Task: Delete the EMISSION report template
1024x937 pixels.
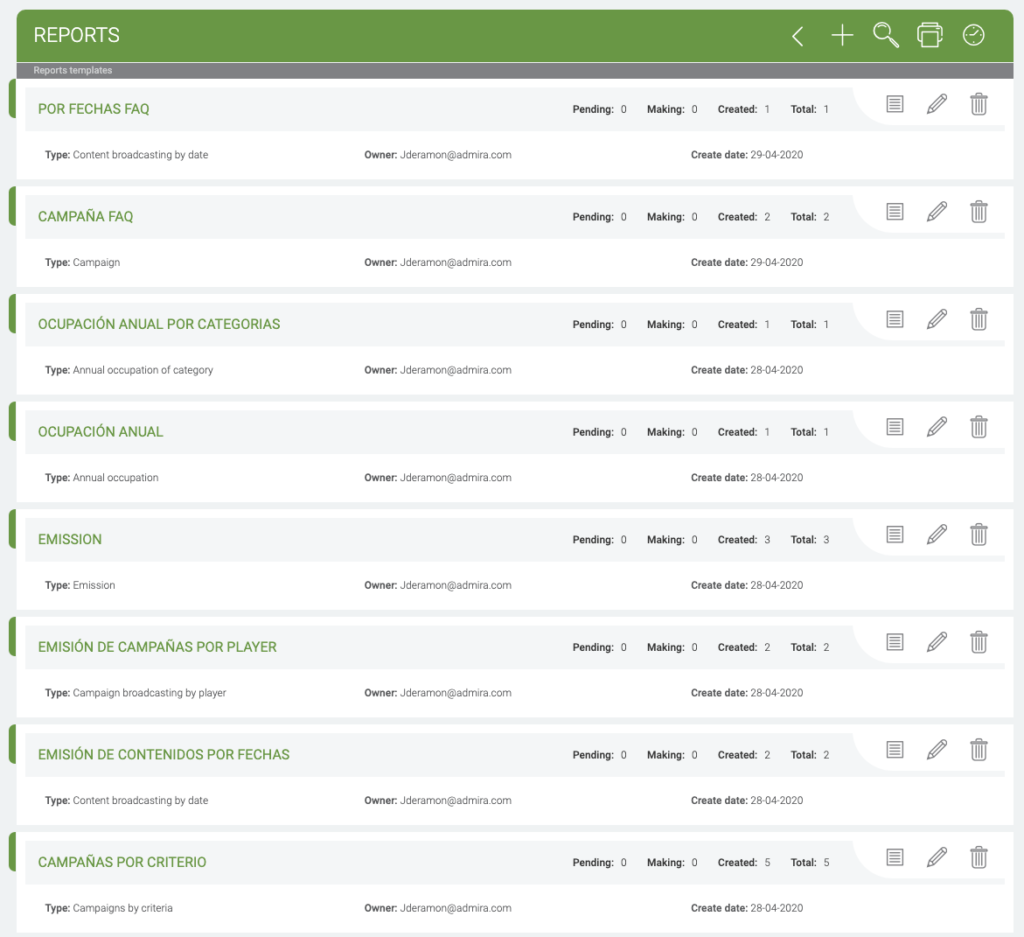Action: tap(979, 534)
